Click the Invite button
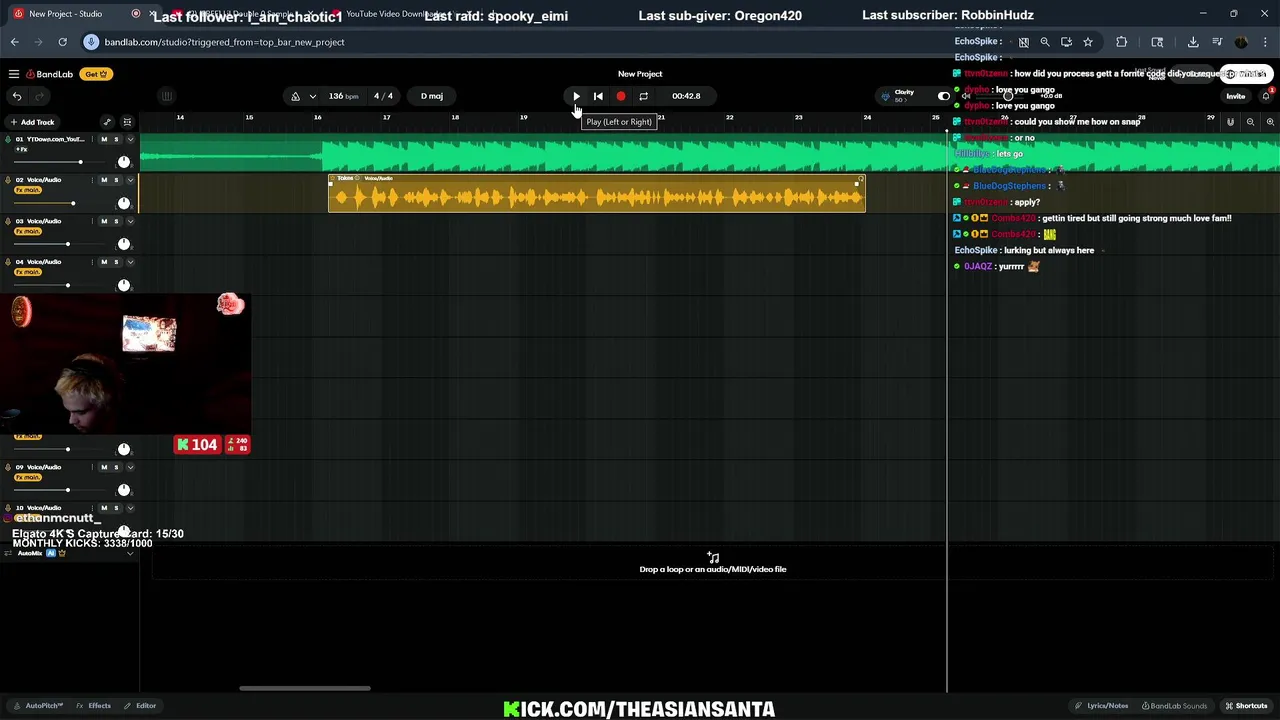This screenshot has width=1280, height=720. pyautogui.click(x=1236, y=96)
